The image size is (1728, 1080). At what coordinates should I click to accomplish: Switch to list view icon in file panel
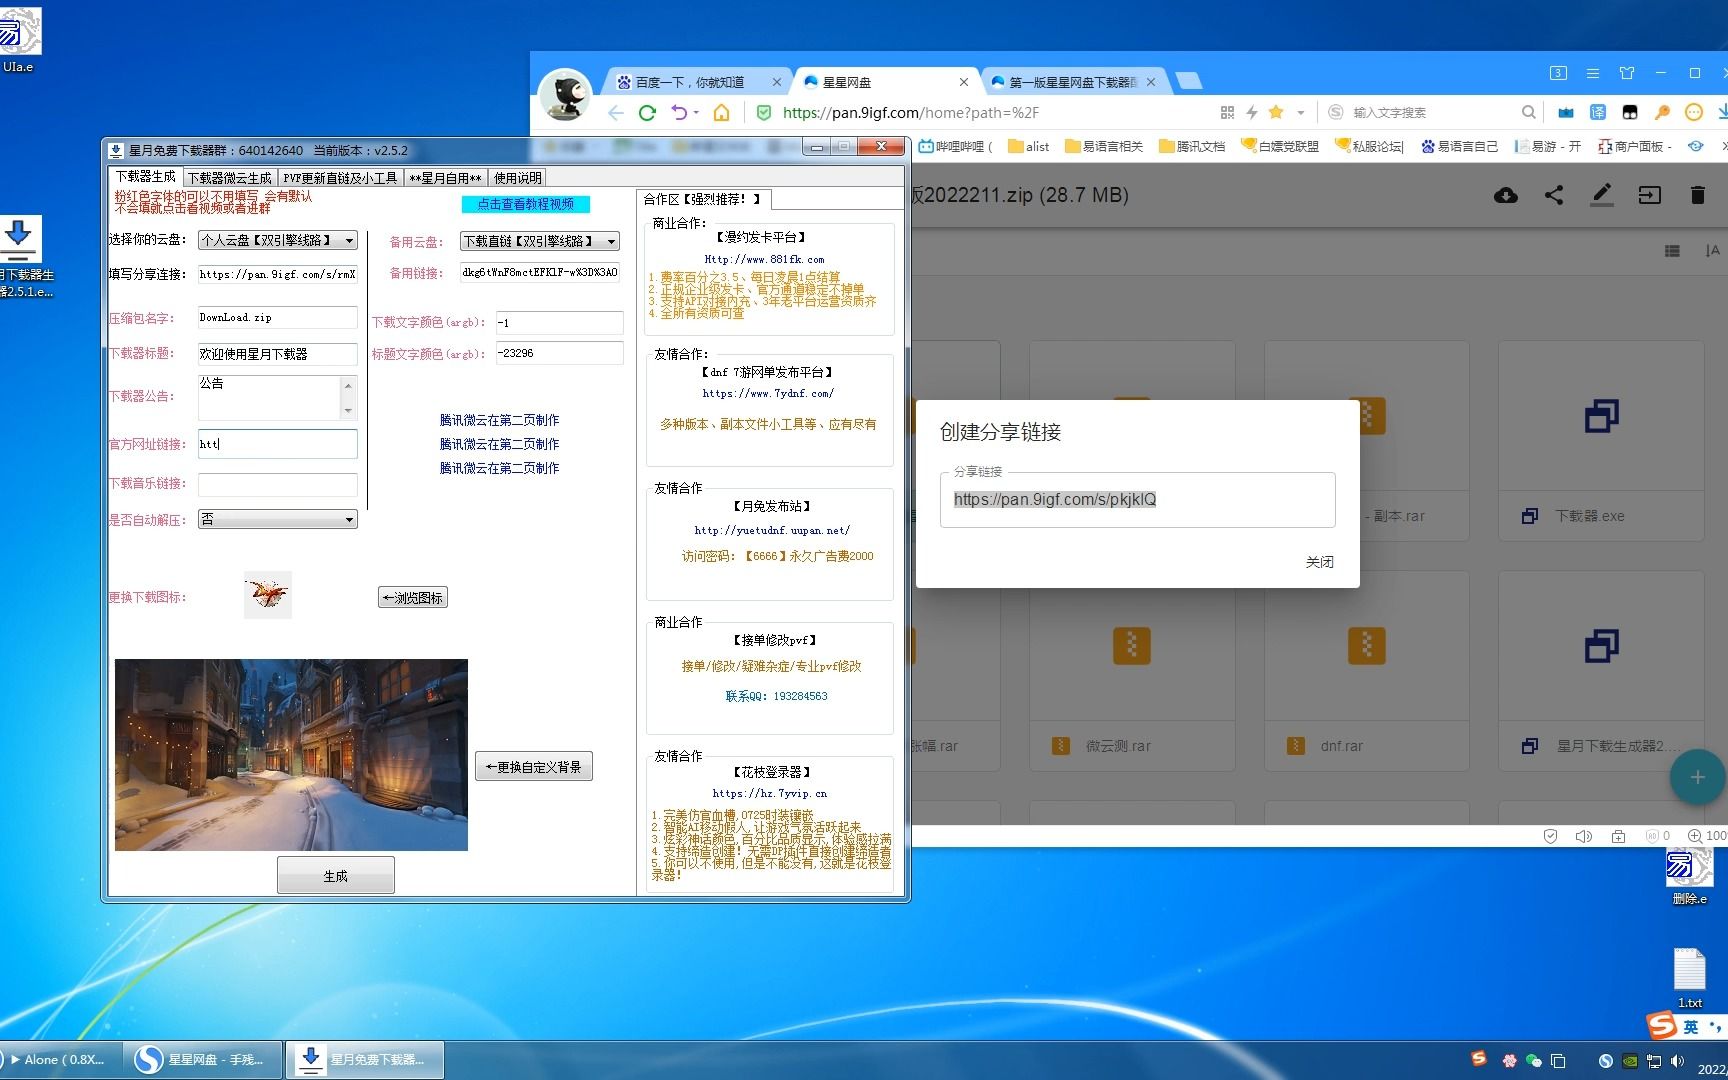tap(1672, 251)
